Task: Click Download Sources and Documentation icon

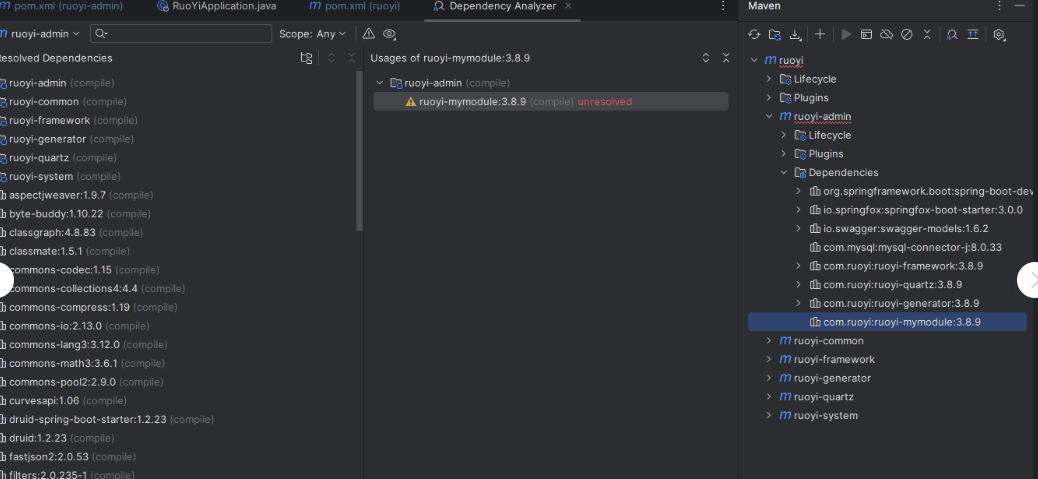Action: point(796,34)
